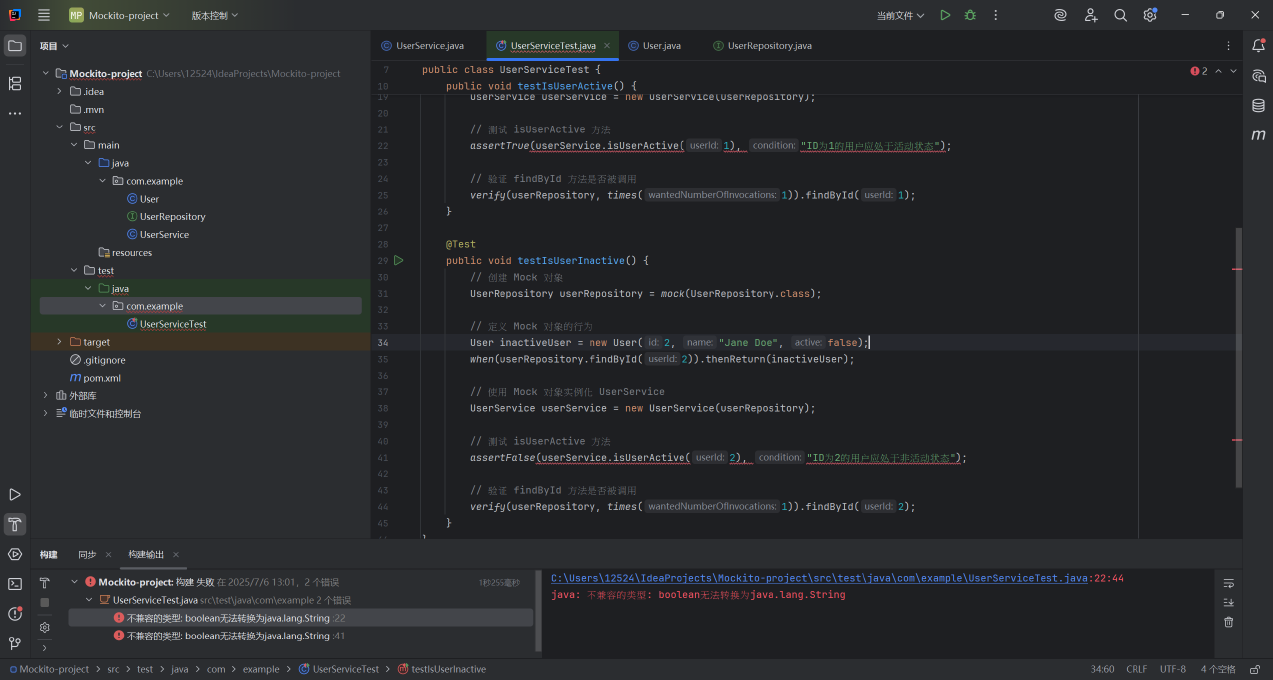Open IDE Settings via the gear icon
Viewport: 1273px width, 680px height.
1150,15
